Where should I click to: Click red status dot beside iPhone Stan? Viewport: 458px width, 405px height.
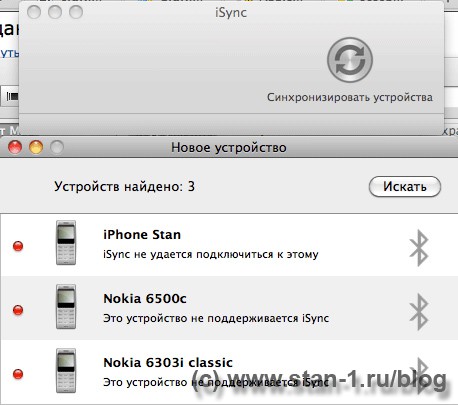pyautogui.click(x=18, y=246)
